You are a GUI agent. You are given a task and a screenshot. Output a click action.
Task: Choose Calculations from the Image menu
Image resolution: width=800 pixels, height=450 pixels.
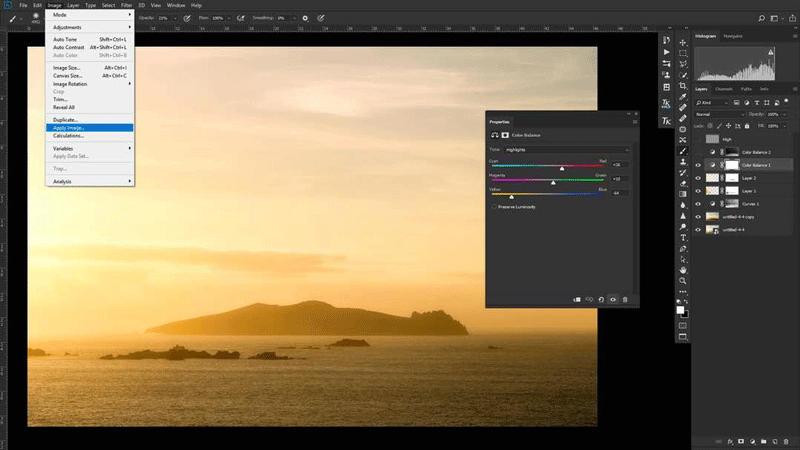90,136
